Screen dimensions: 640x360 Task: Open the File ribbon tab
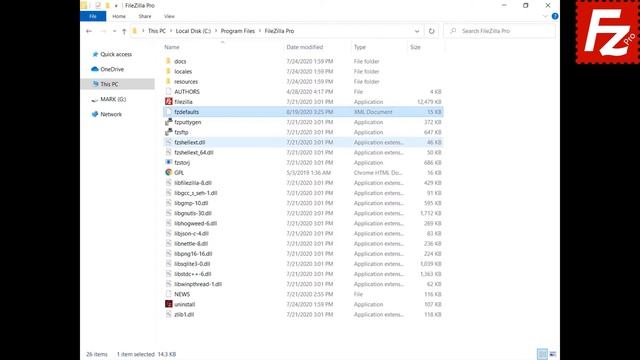pos(93,16)
